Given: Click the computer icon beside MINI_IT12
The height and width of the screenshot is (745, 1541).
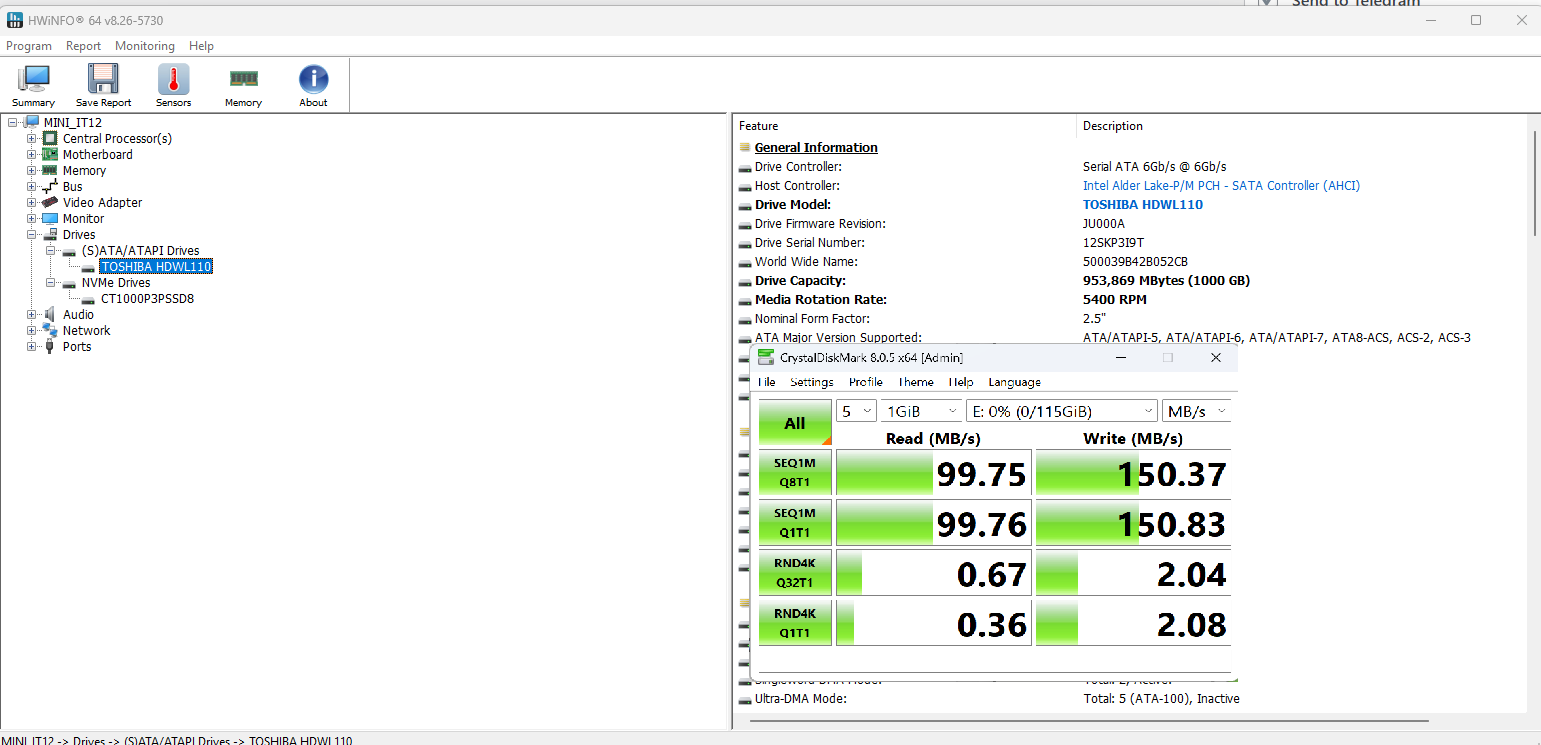Looking at the screenshot, I should point(32,123).
